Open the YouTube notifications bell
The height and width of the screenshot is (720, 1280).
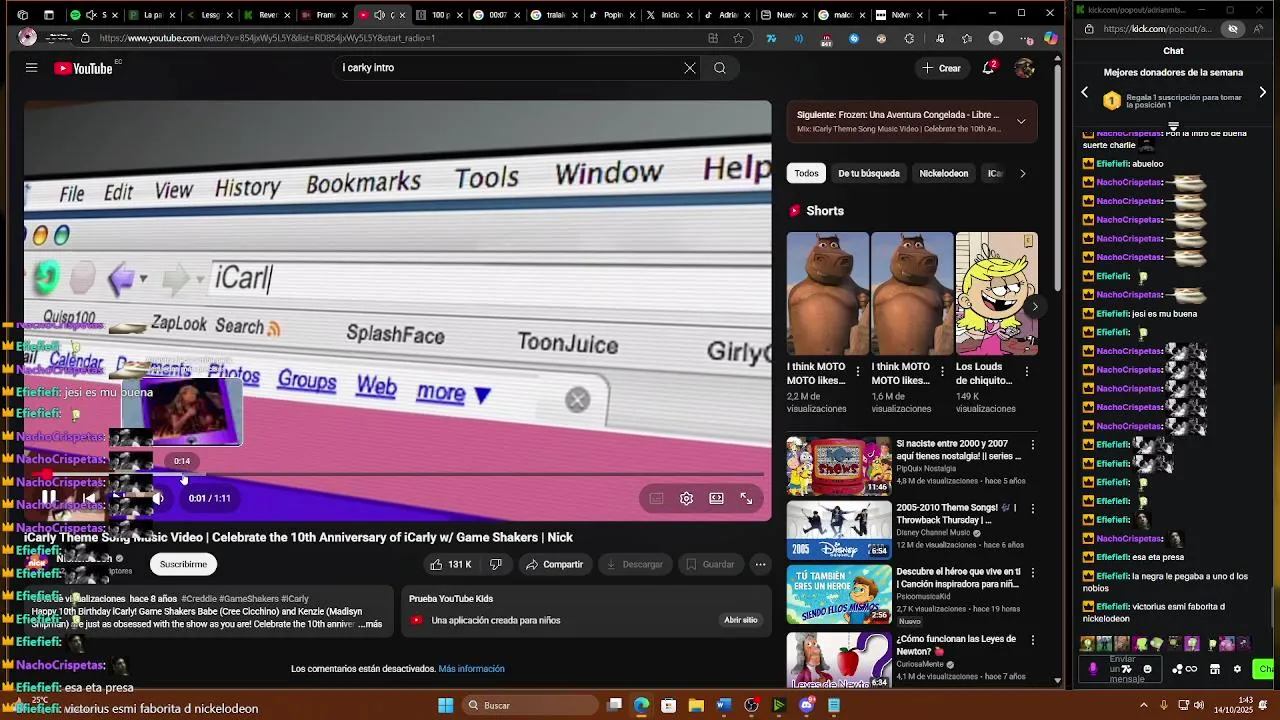[988, 68]
